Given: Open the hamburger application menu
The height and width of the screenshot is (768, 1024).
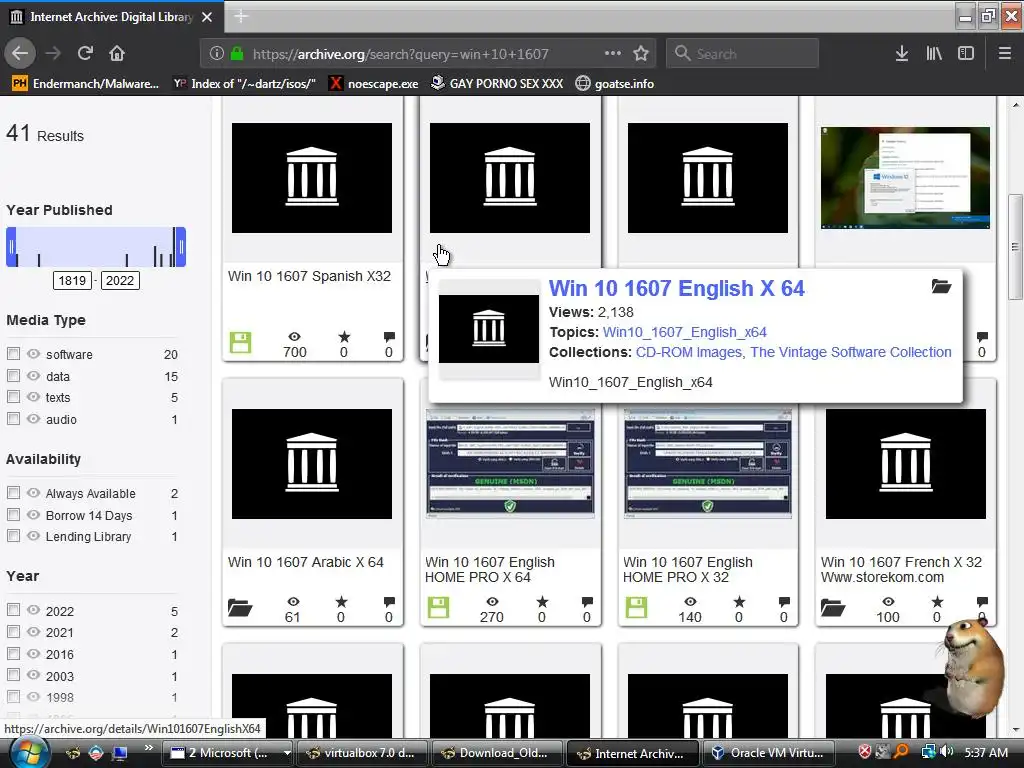Looking at the screenshot, I should pos(1005,54).
